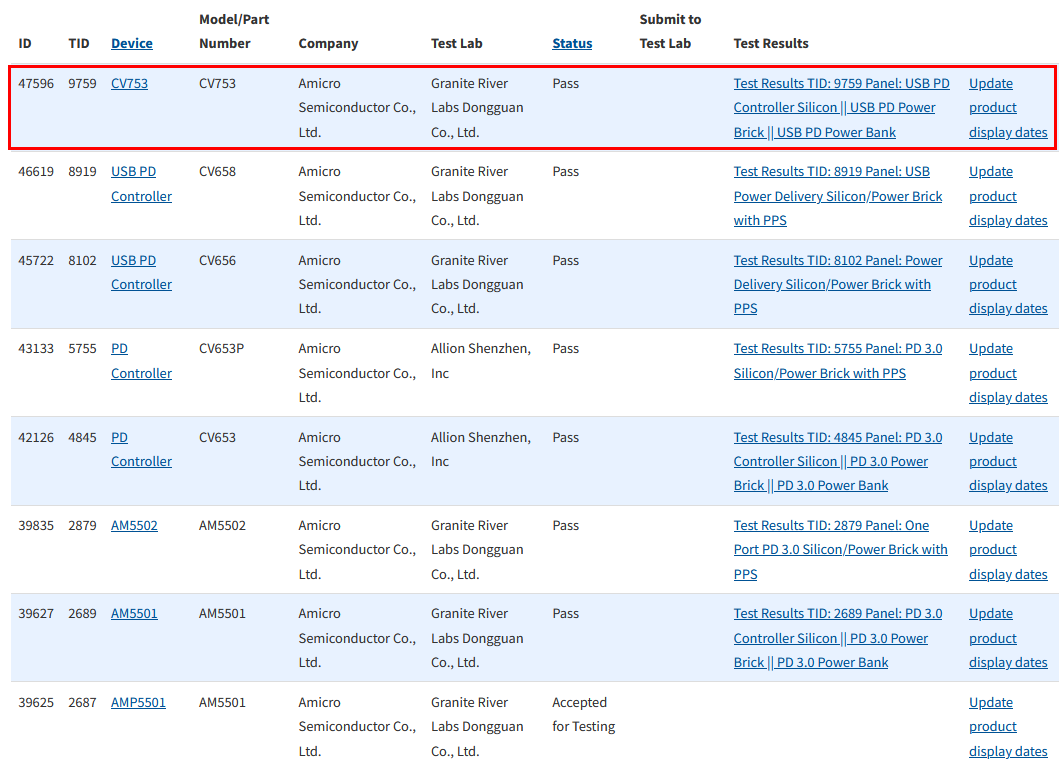This screenshot has width=1064, height=765.
Task: Select ID cell 39625
Action: point(36,703)
